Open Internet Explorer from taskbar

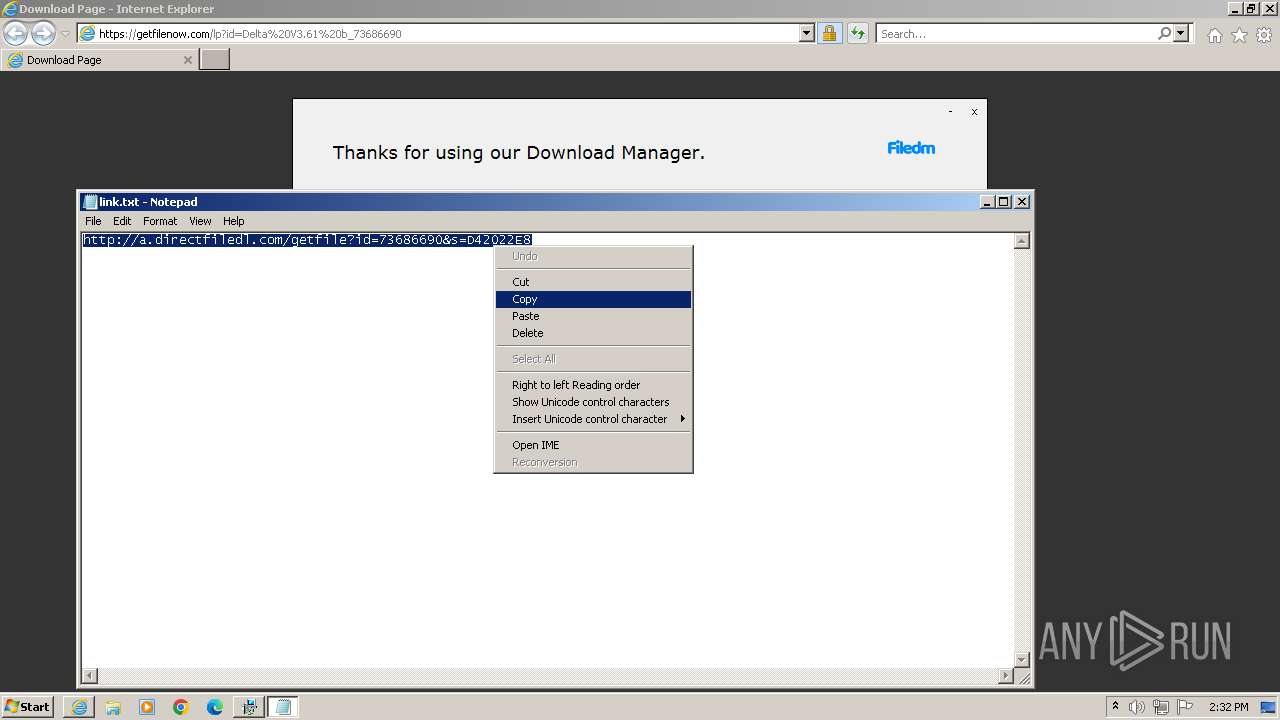tap(79, 707)
